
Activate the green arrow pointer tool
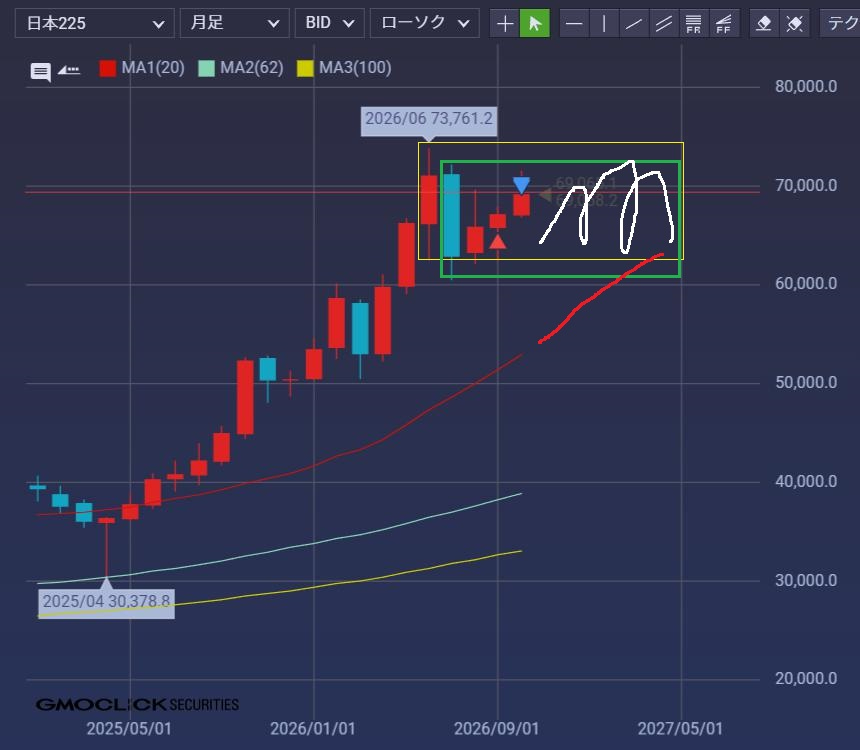tap(535, 24)
